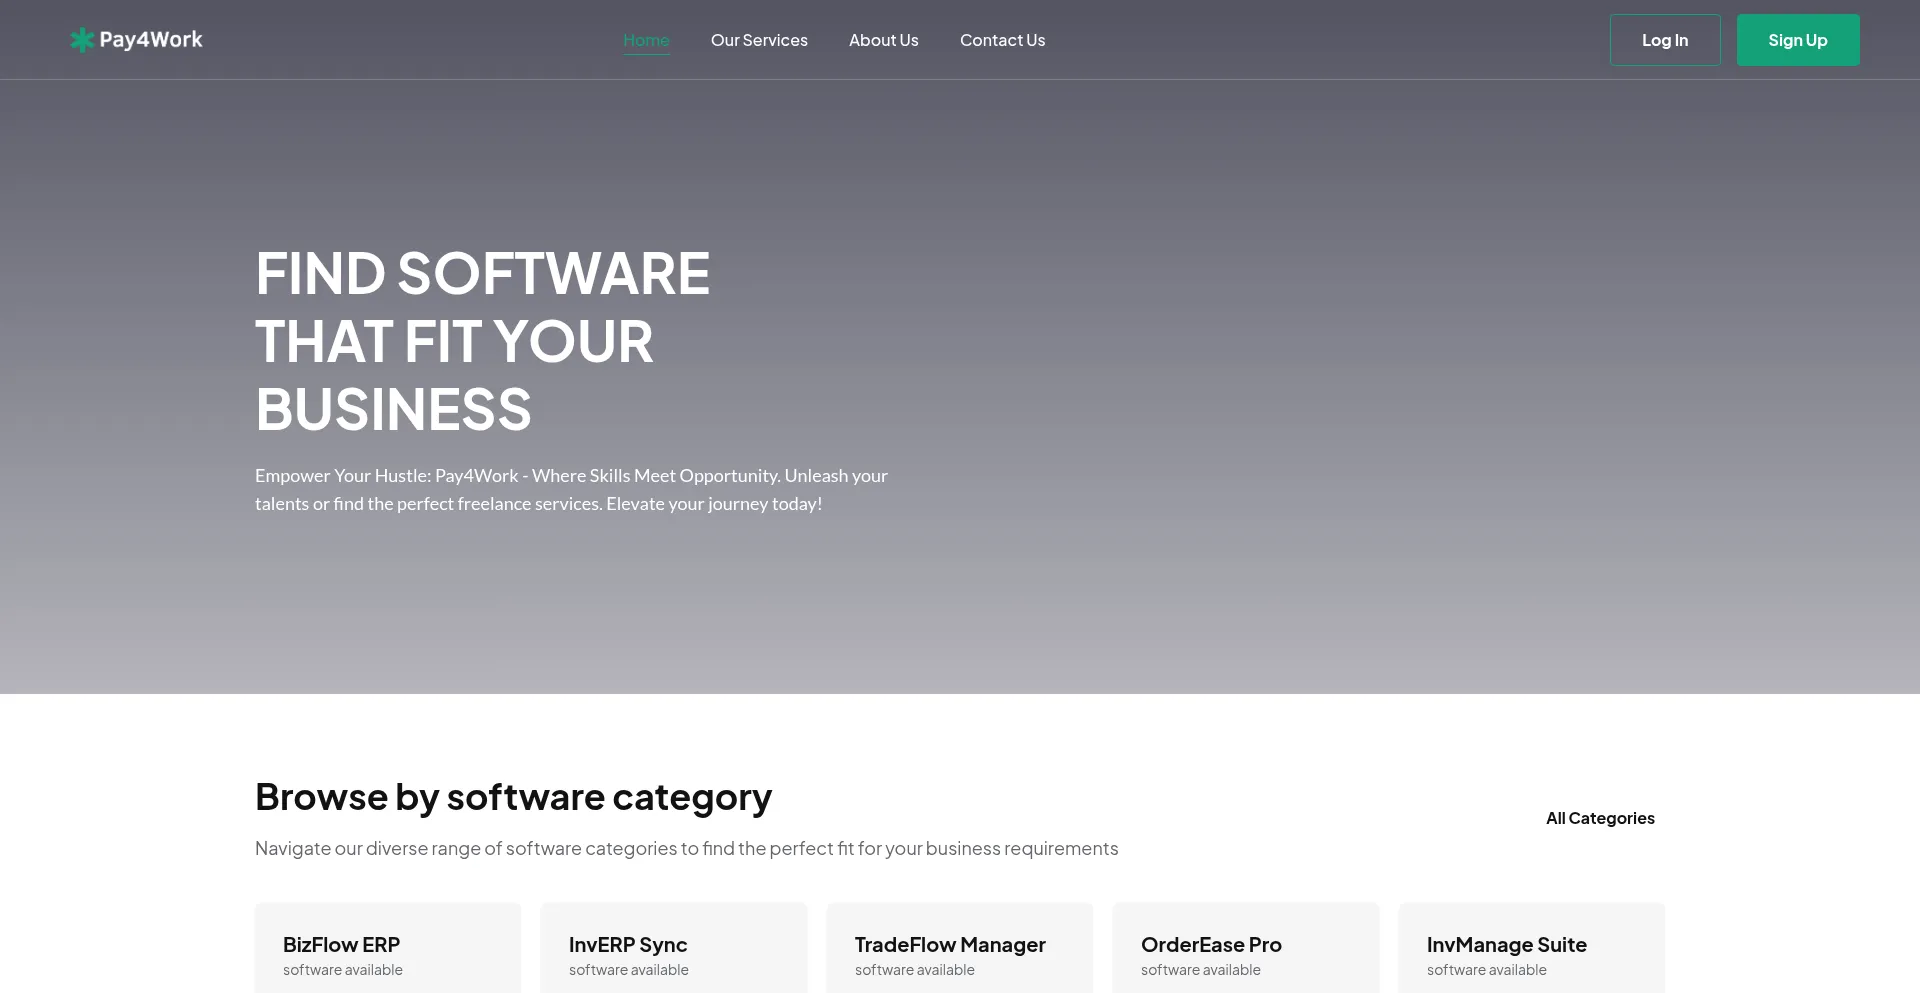Click the "Empower Your Hustle" hero description
The image size is (1920, 993).
[571, 490]
